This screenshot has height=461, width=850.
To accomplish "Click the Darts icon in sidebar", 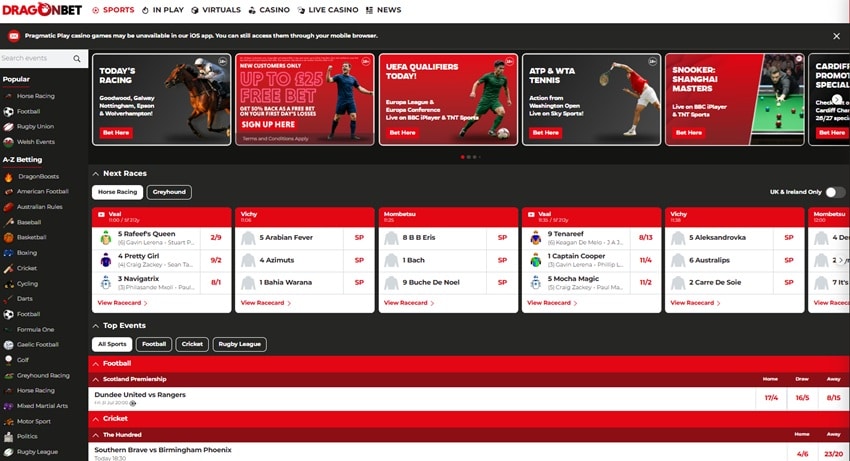I will click(8, 298).
